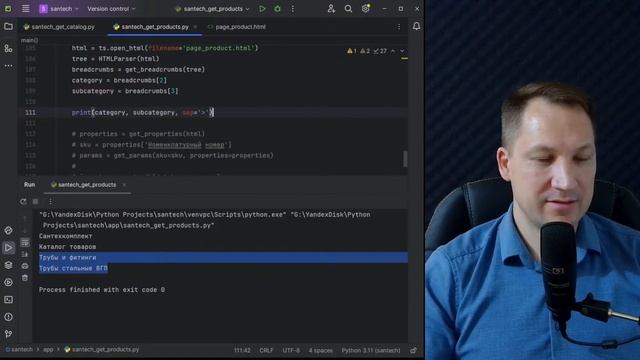Viewport: 640px width, 360px height.
Task: Open Run panel more options
Action: pos(50,201)
